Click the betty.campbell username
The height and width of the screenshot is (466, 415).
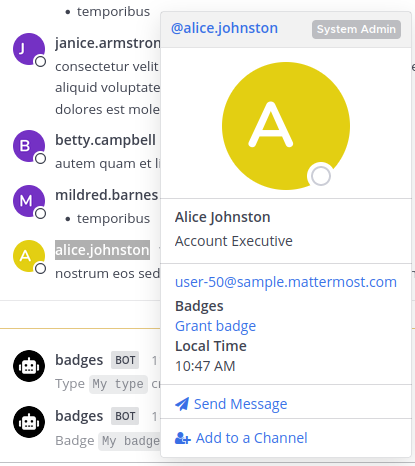[105, 140]
